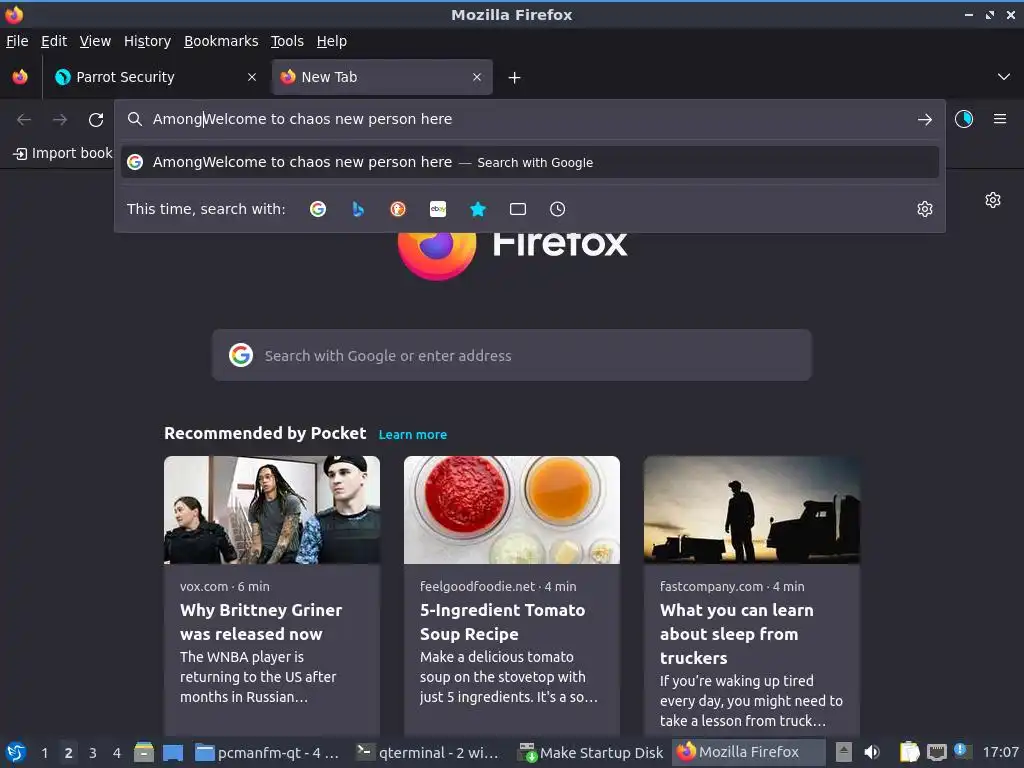Close the New Tab tab
This screenshot has width=1024, height=768.
(x=477, y=77)
